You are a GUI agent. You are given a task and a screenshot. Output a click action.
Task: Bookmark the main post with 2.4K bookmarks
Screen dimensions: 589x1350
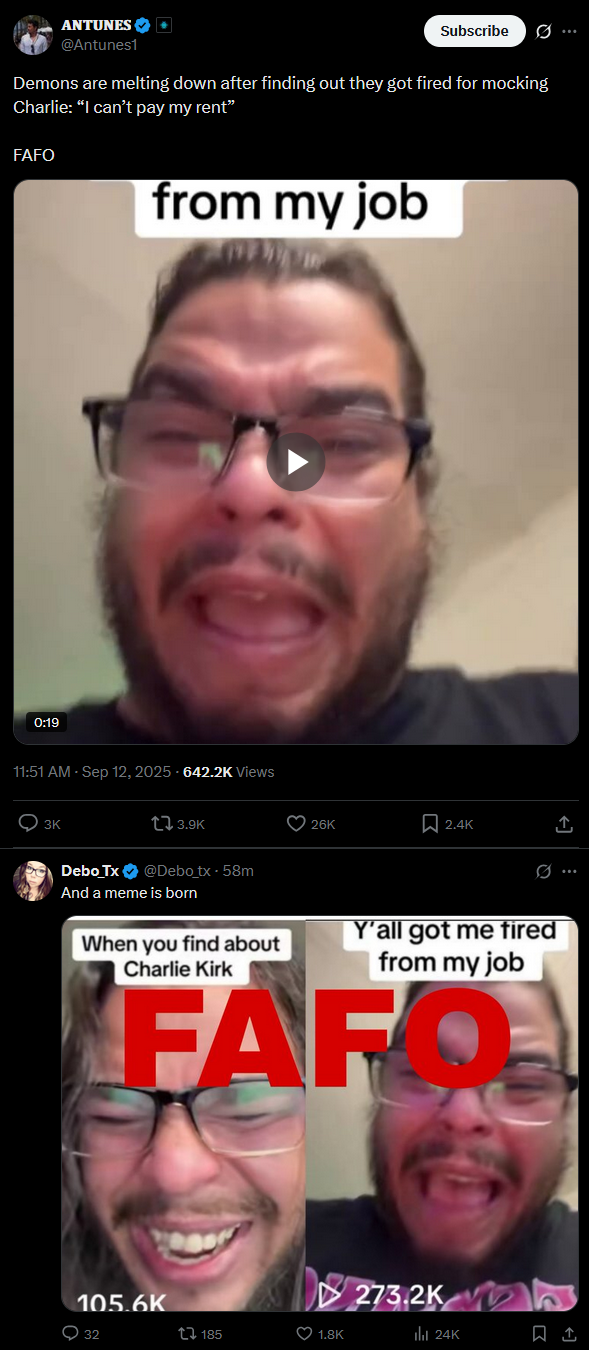click(447, 824)
